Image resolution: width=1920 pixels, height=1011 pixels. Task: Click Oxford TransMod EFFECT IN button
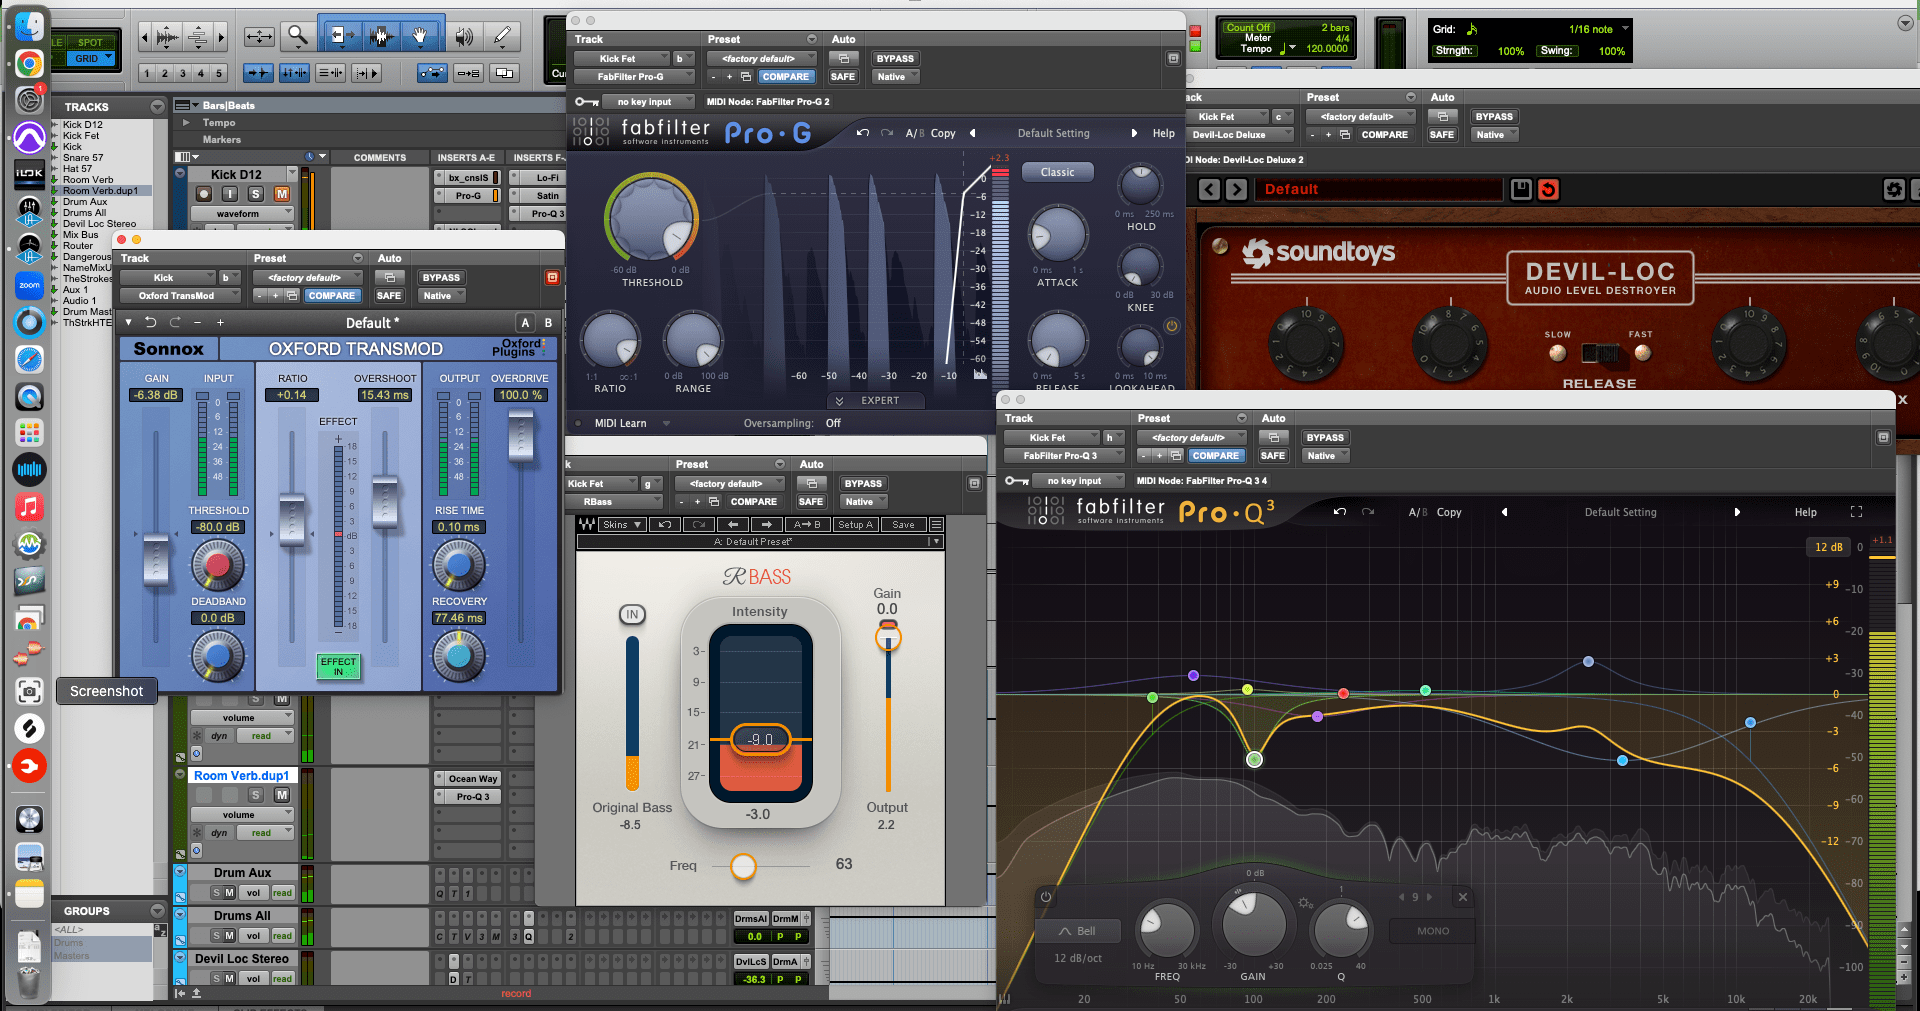pyautogui.click(x=338, y=666)
